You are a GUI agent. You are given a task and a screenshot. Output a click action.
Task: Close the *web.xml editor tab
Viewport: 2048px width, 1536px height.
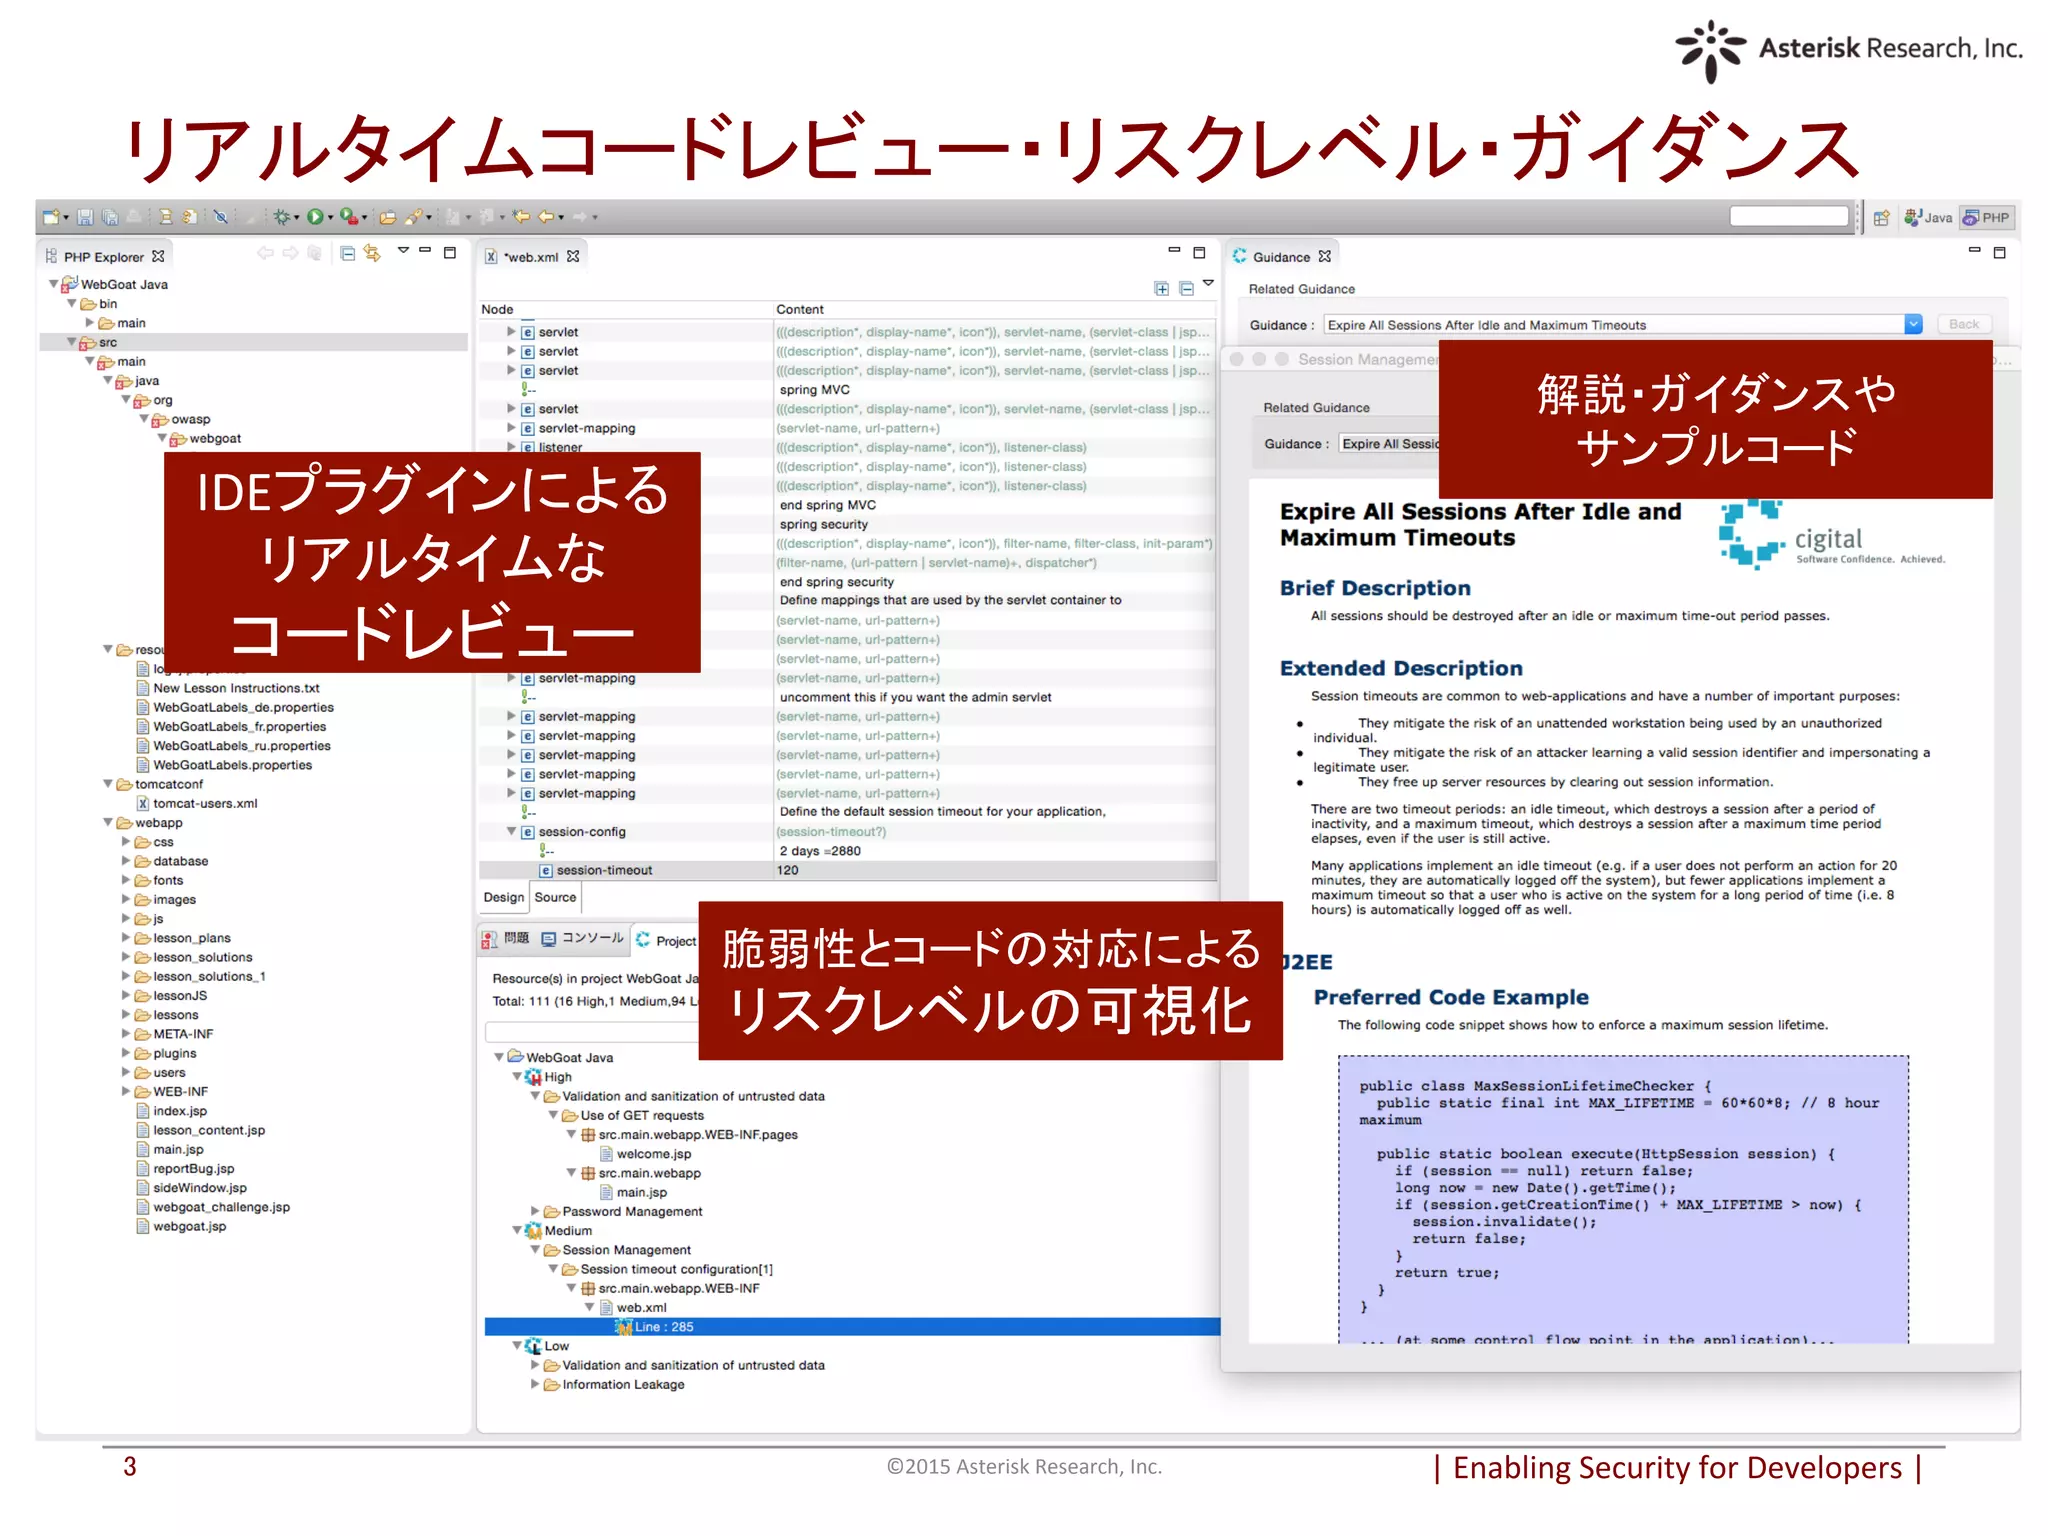[573, 257]
